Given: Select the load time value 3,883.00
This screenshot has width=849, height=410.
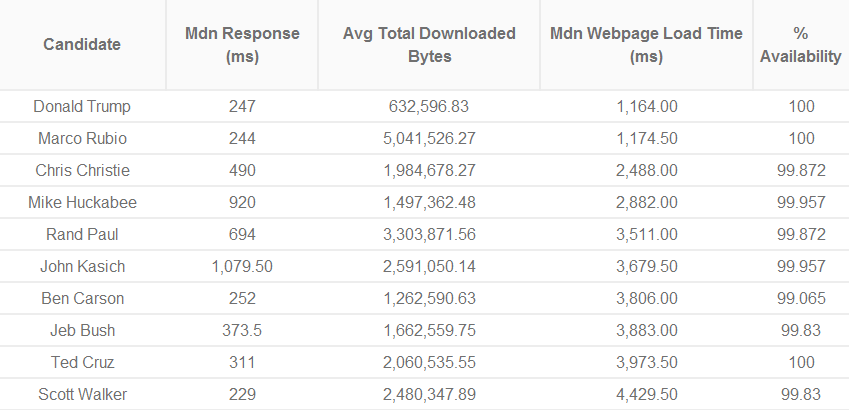Looking at the screenshot, I should point(646,330).
